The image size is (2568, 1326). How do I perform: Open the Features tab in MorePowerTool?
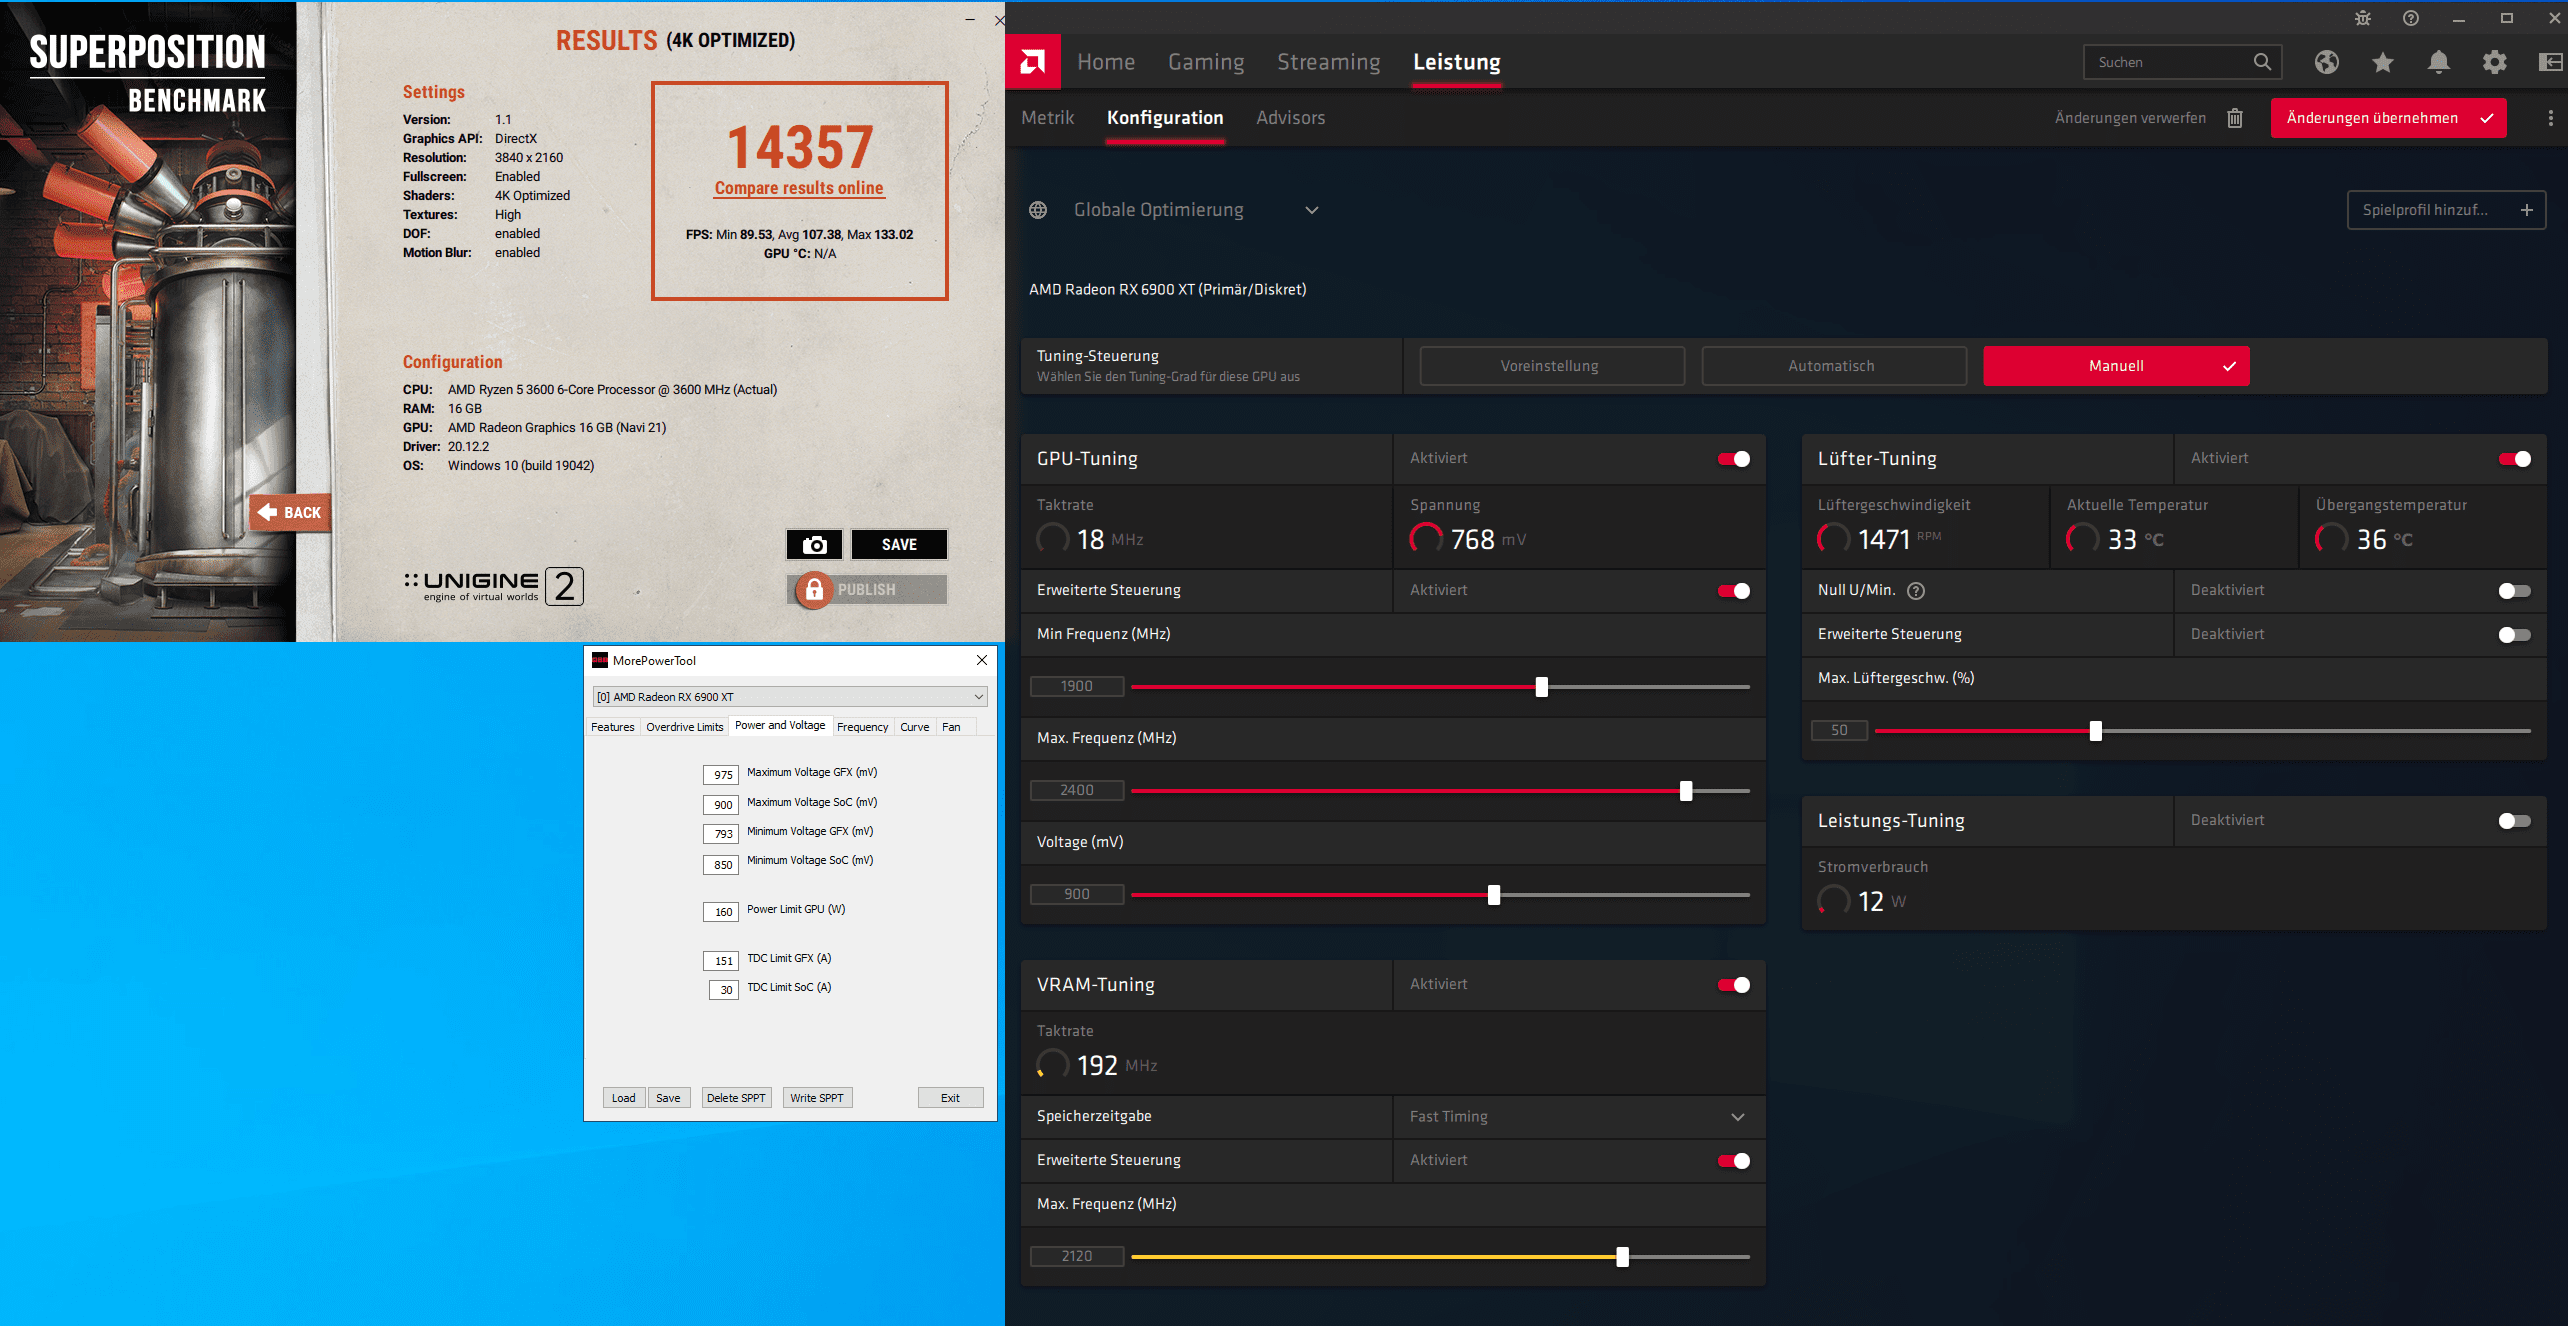(x=612, y=727)
